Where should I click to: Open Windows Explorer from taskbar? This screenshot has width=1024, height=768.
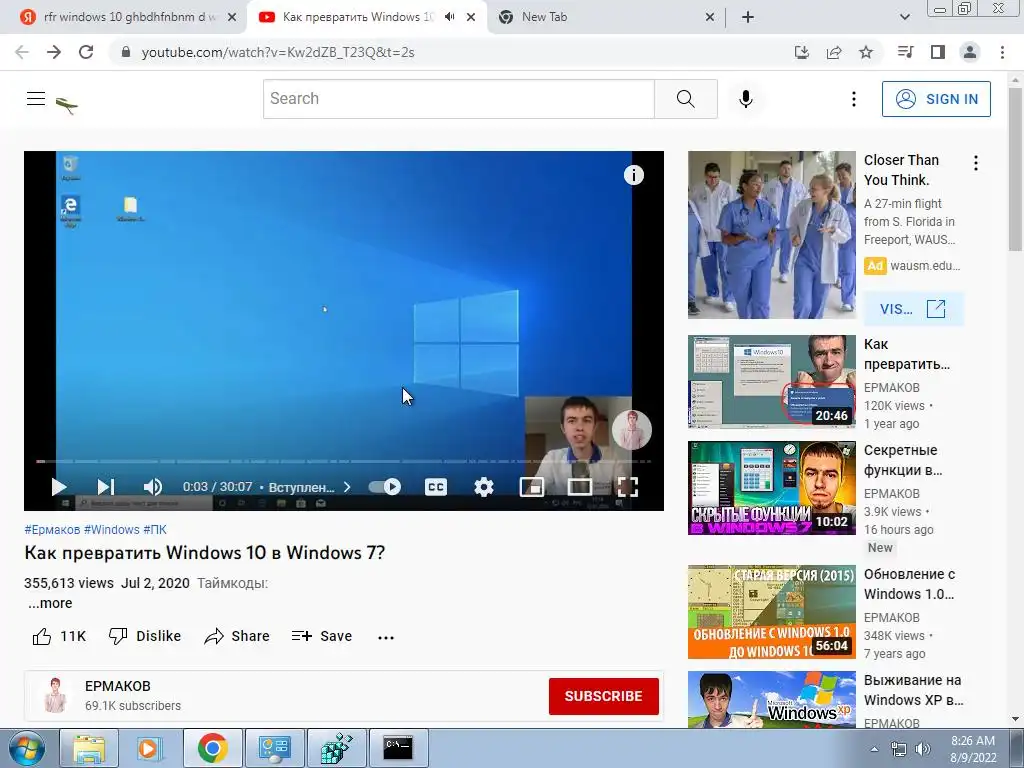tap(89, 748)
